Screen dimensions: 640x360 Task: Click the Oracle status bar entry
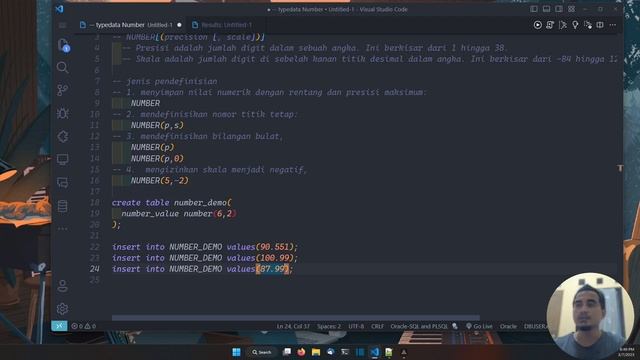(508, 326)
